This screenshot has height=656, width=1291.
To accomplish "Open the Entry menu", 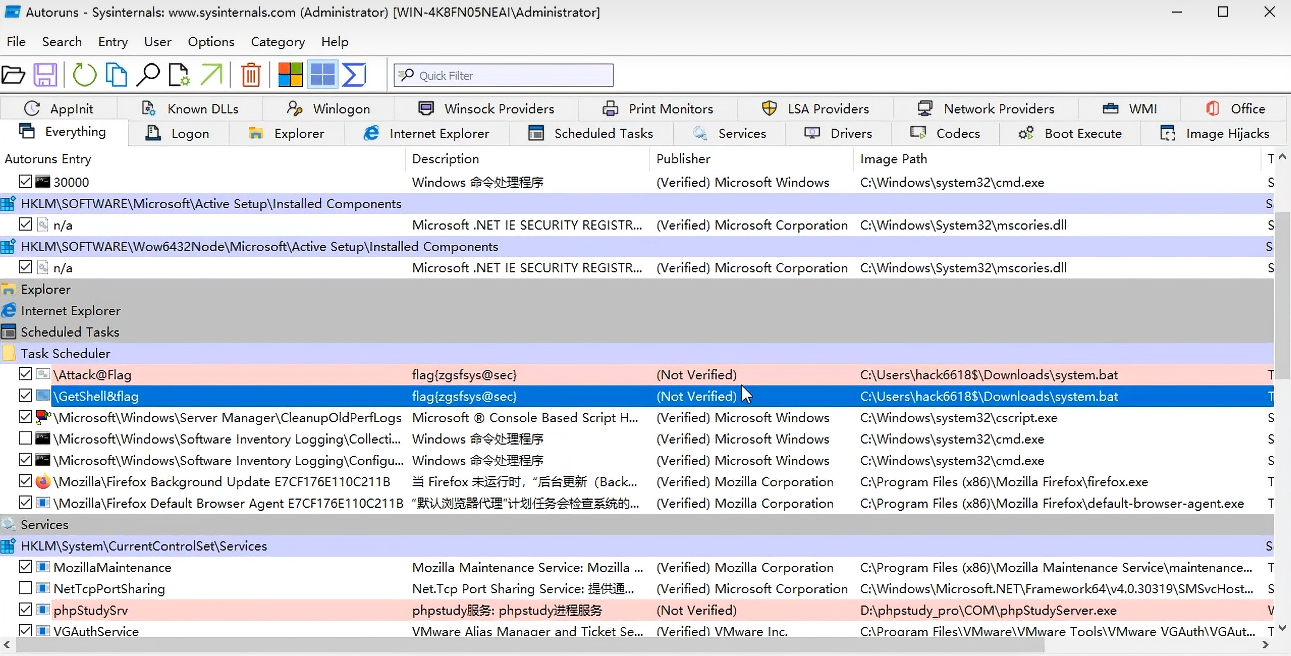I will [113, 42].
